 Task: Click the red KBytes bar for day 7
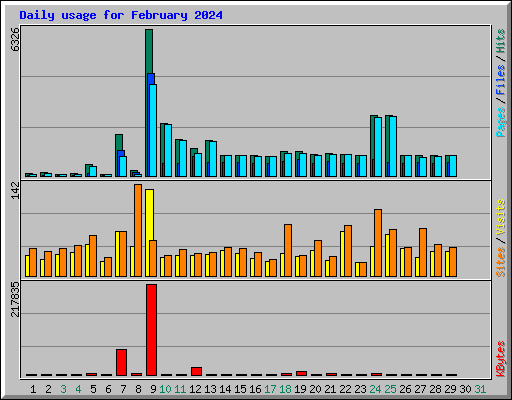tap(121, 362)
